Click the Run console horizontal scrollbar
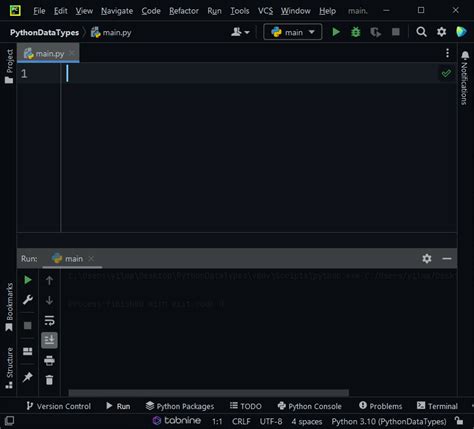 coord(209,393)
